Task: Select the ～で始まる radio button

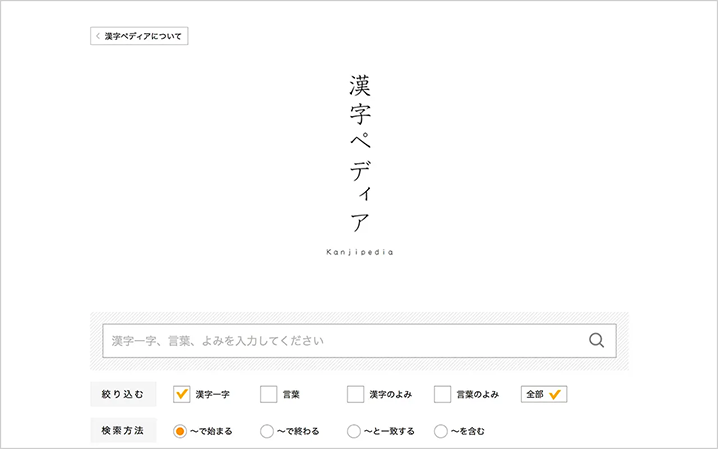Action: 181,431
